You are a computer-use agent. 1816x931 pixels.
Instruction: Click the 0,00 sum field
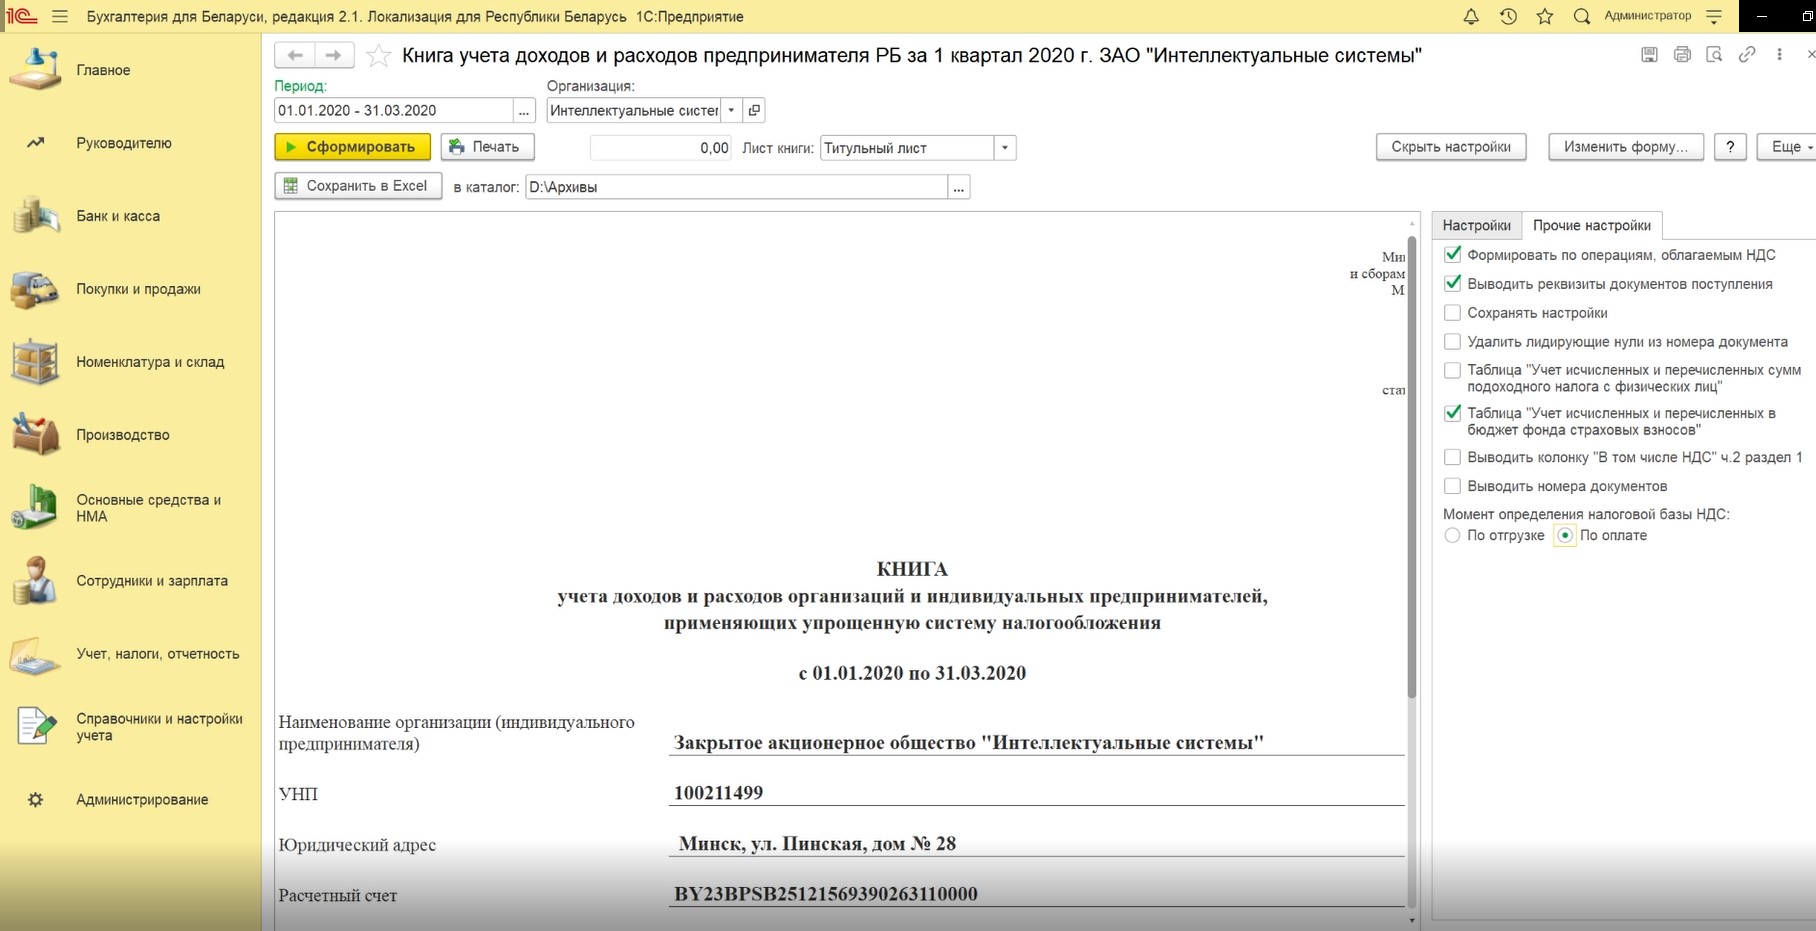(661, 148)
